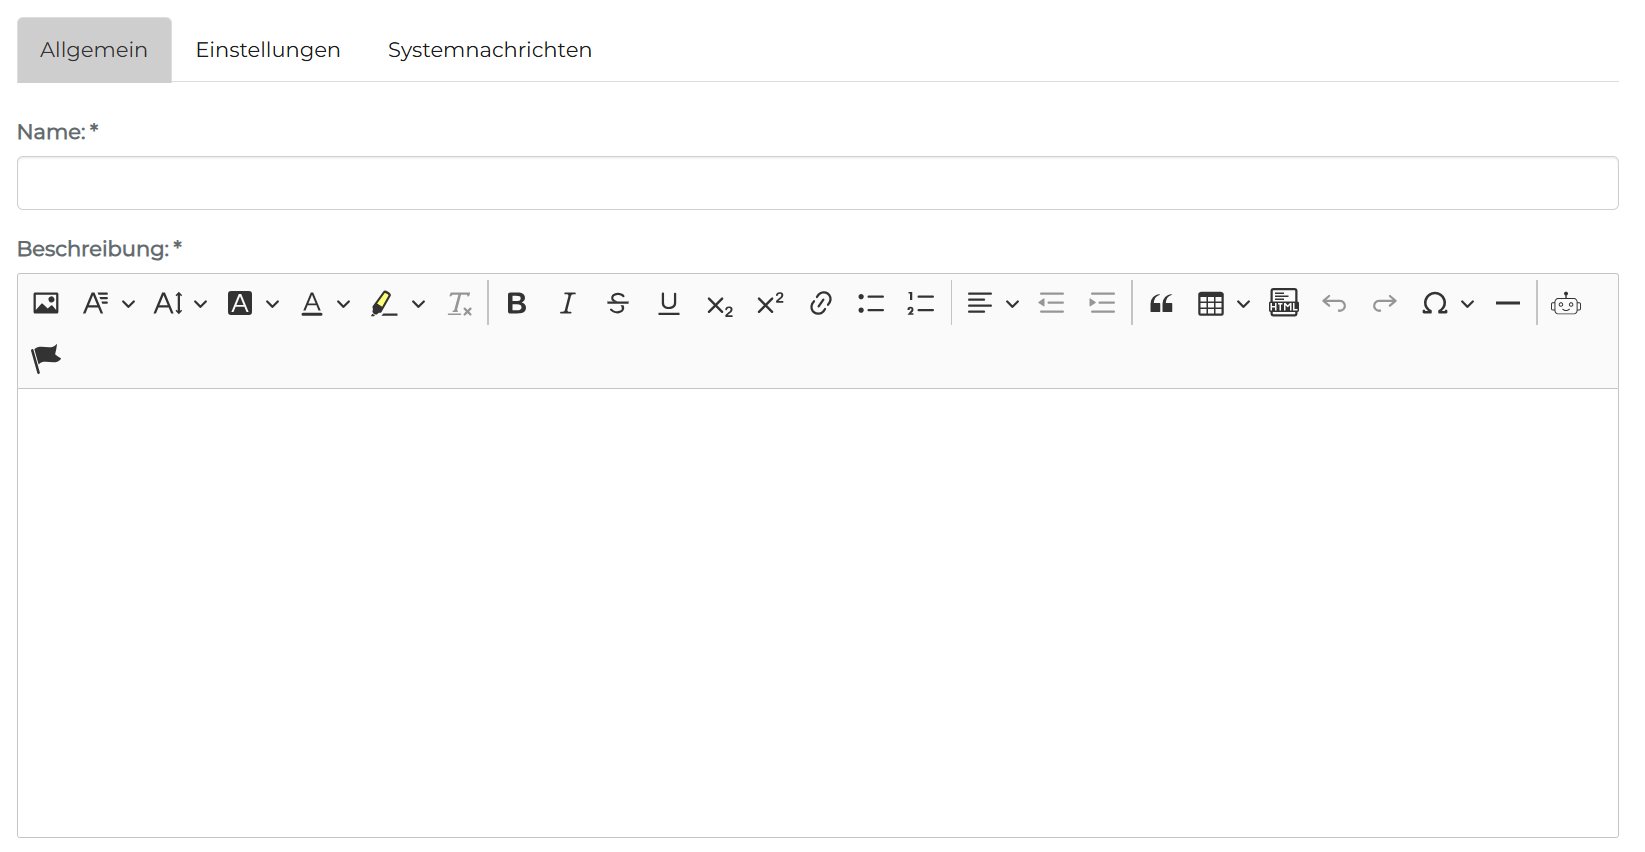
Task: Open the Systemnachrichten tab
Action: point(489,50)
